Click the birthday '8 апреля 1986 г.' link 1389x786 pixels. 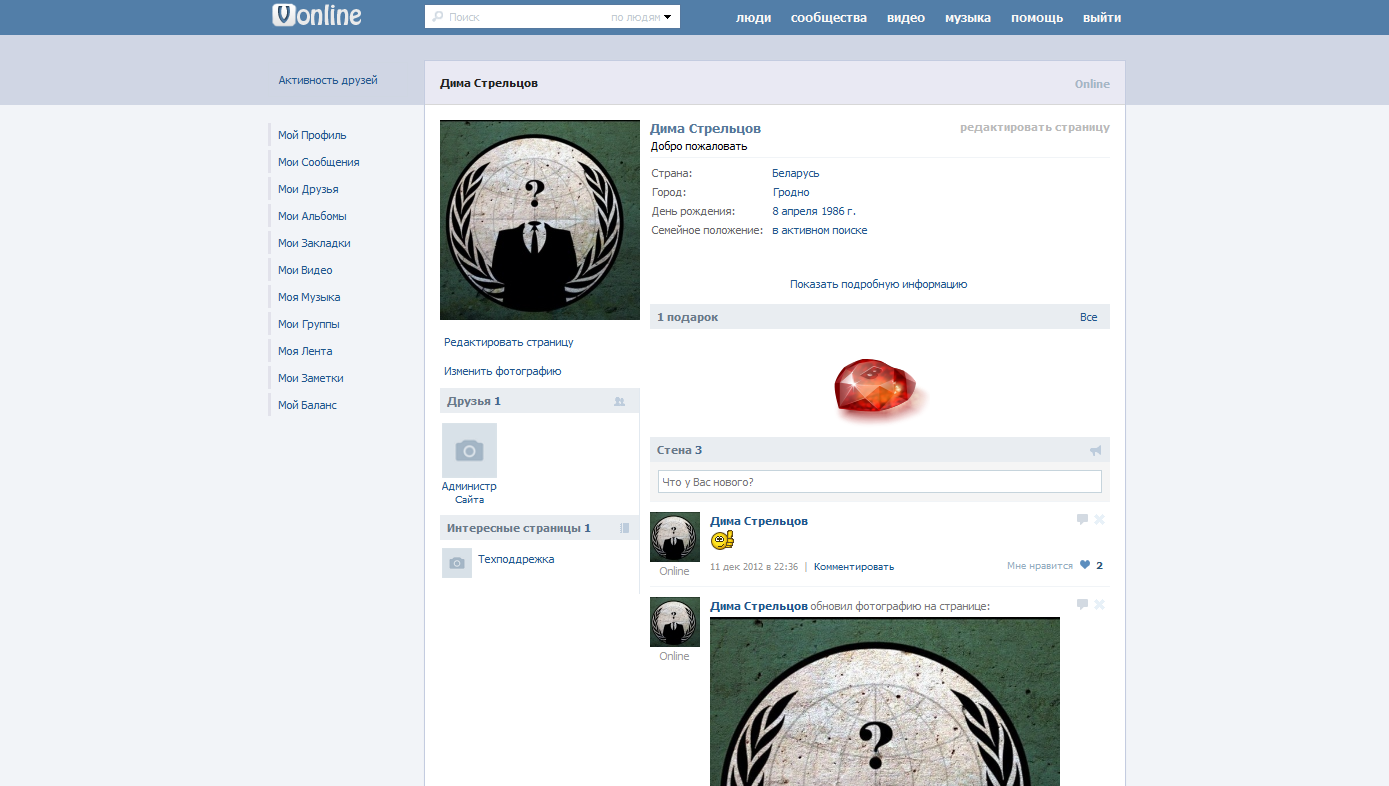pyautogui.click(x=814, y=211)
